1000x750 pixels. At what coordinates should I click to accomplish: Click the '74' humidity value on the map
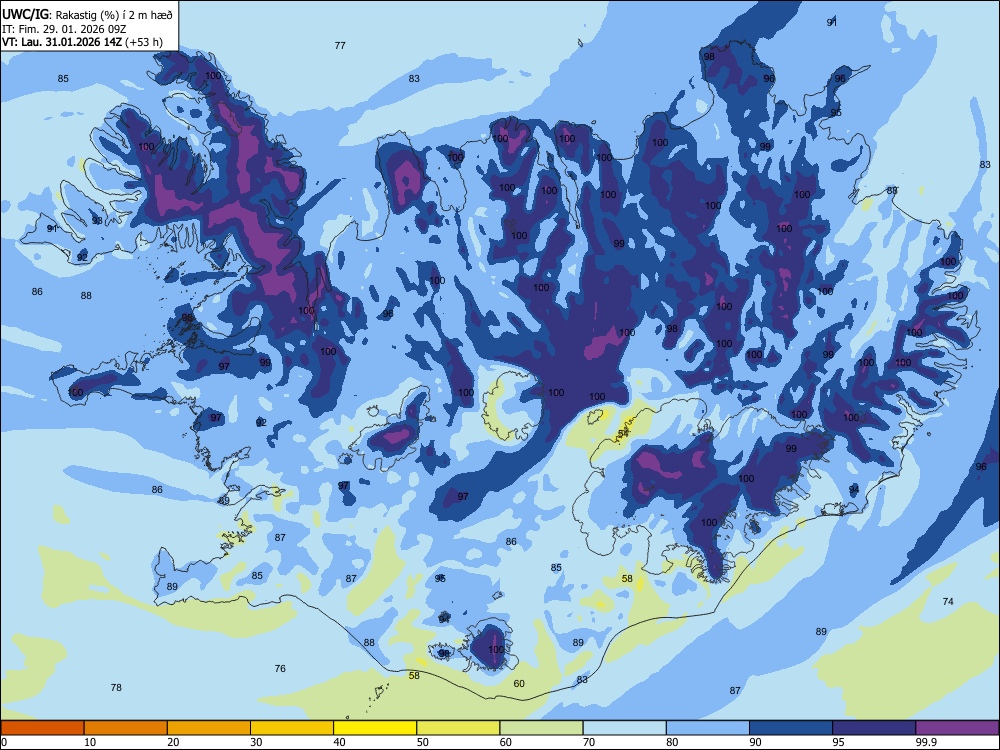coord(948,601)
